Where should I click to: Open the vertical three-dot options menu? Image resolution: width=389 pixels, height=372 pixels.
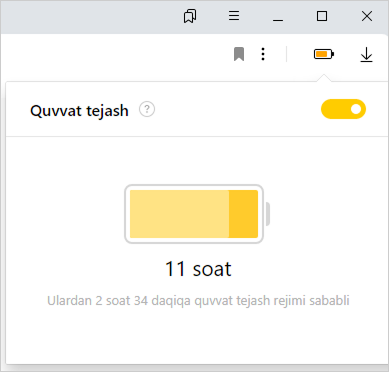pos(263,54)
